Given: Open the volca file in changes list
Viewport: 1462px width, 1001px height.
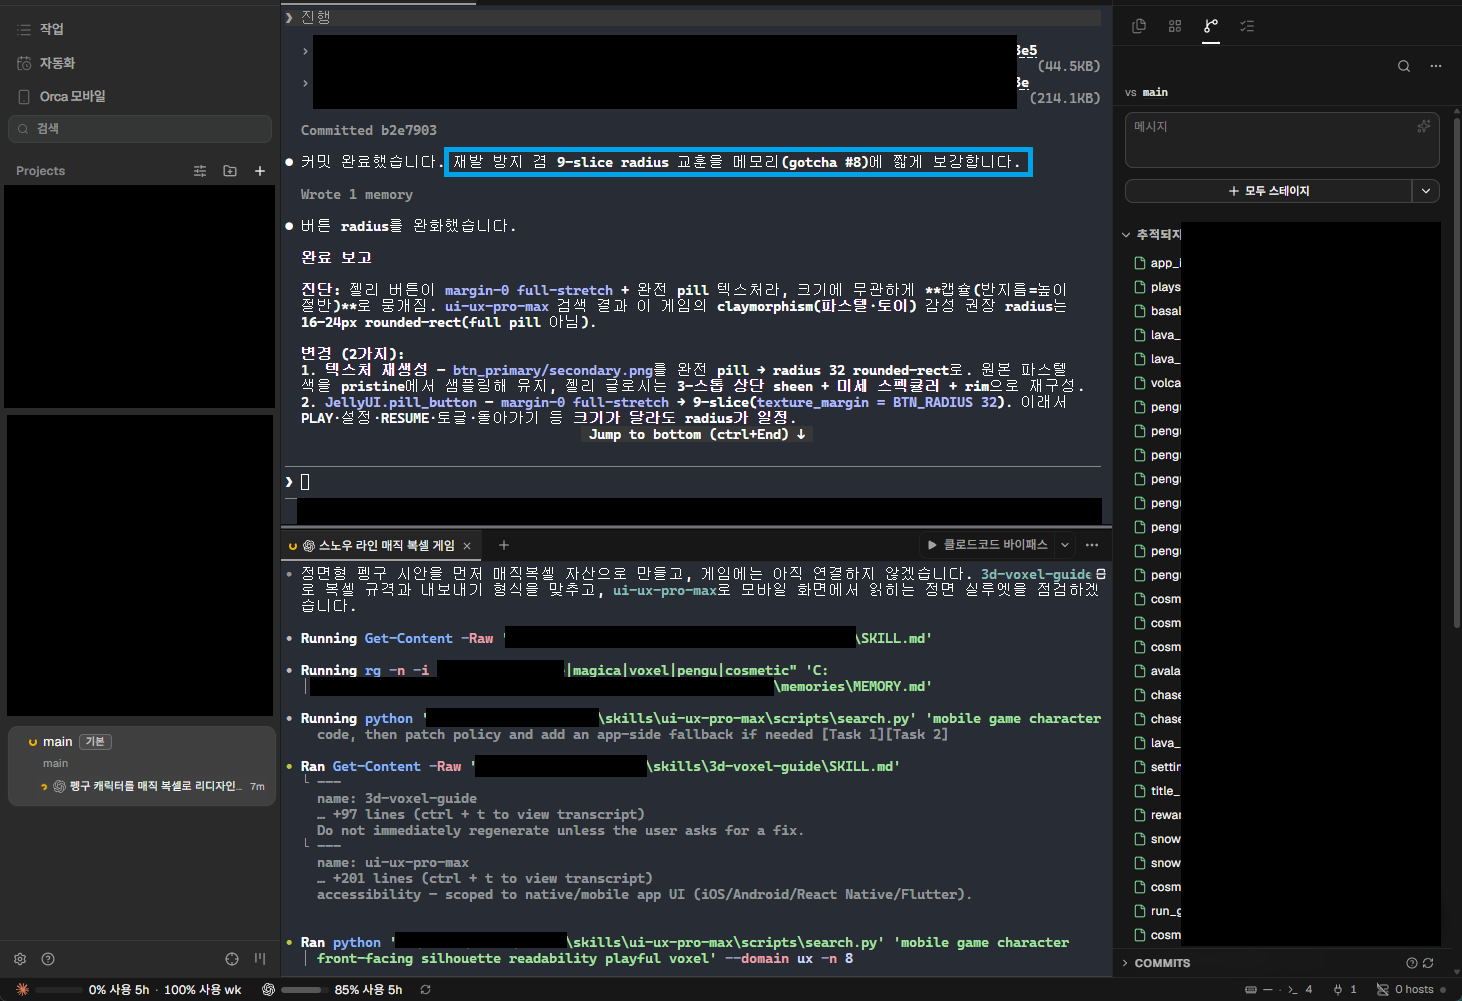Looking at the screenshot, I should (1166, 383).
